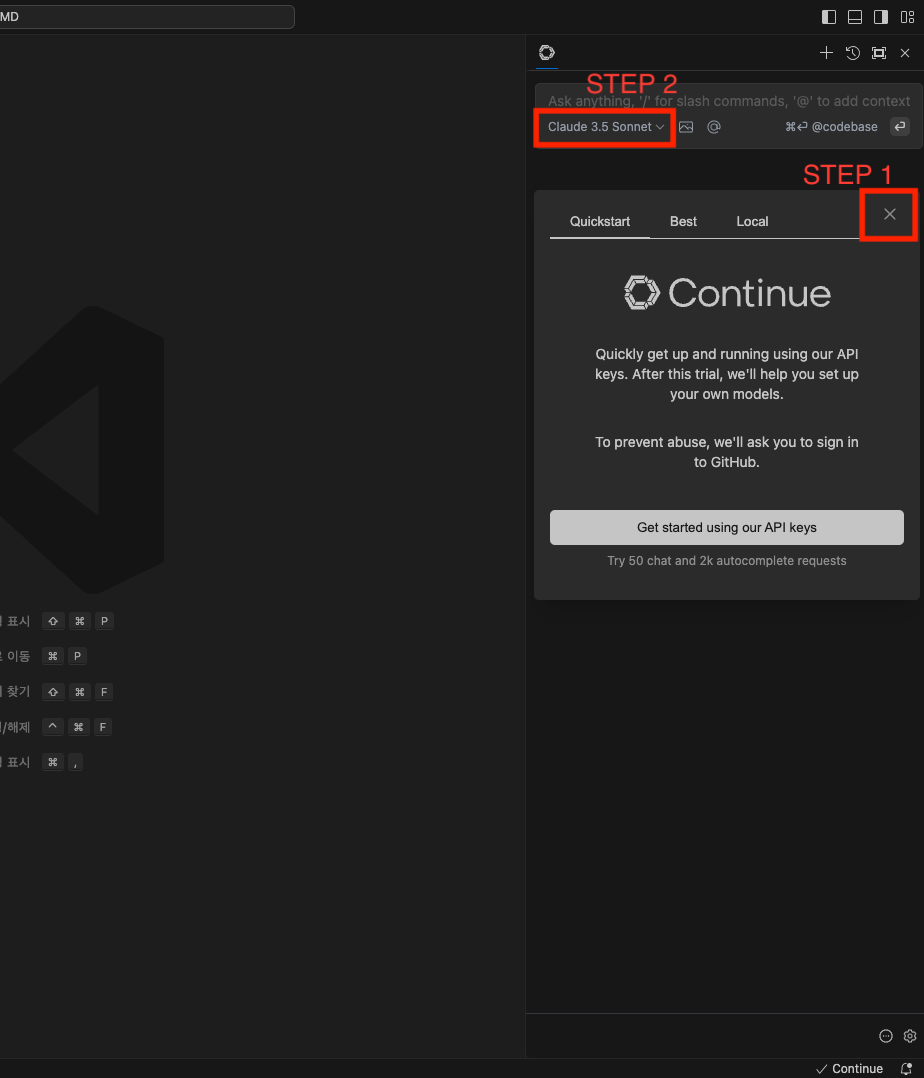
Task: Dismiss the onboarding card with X
Action: pos(890,214)
